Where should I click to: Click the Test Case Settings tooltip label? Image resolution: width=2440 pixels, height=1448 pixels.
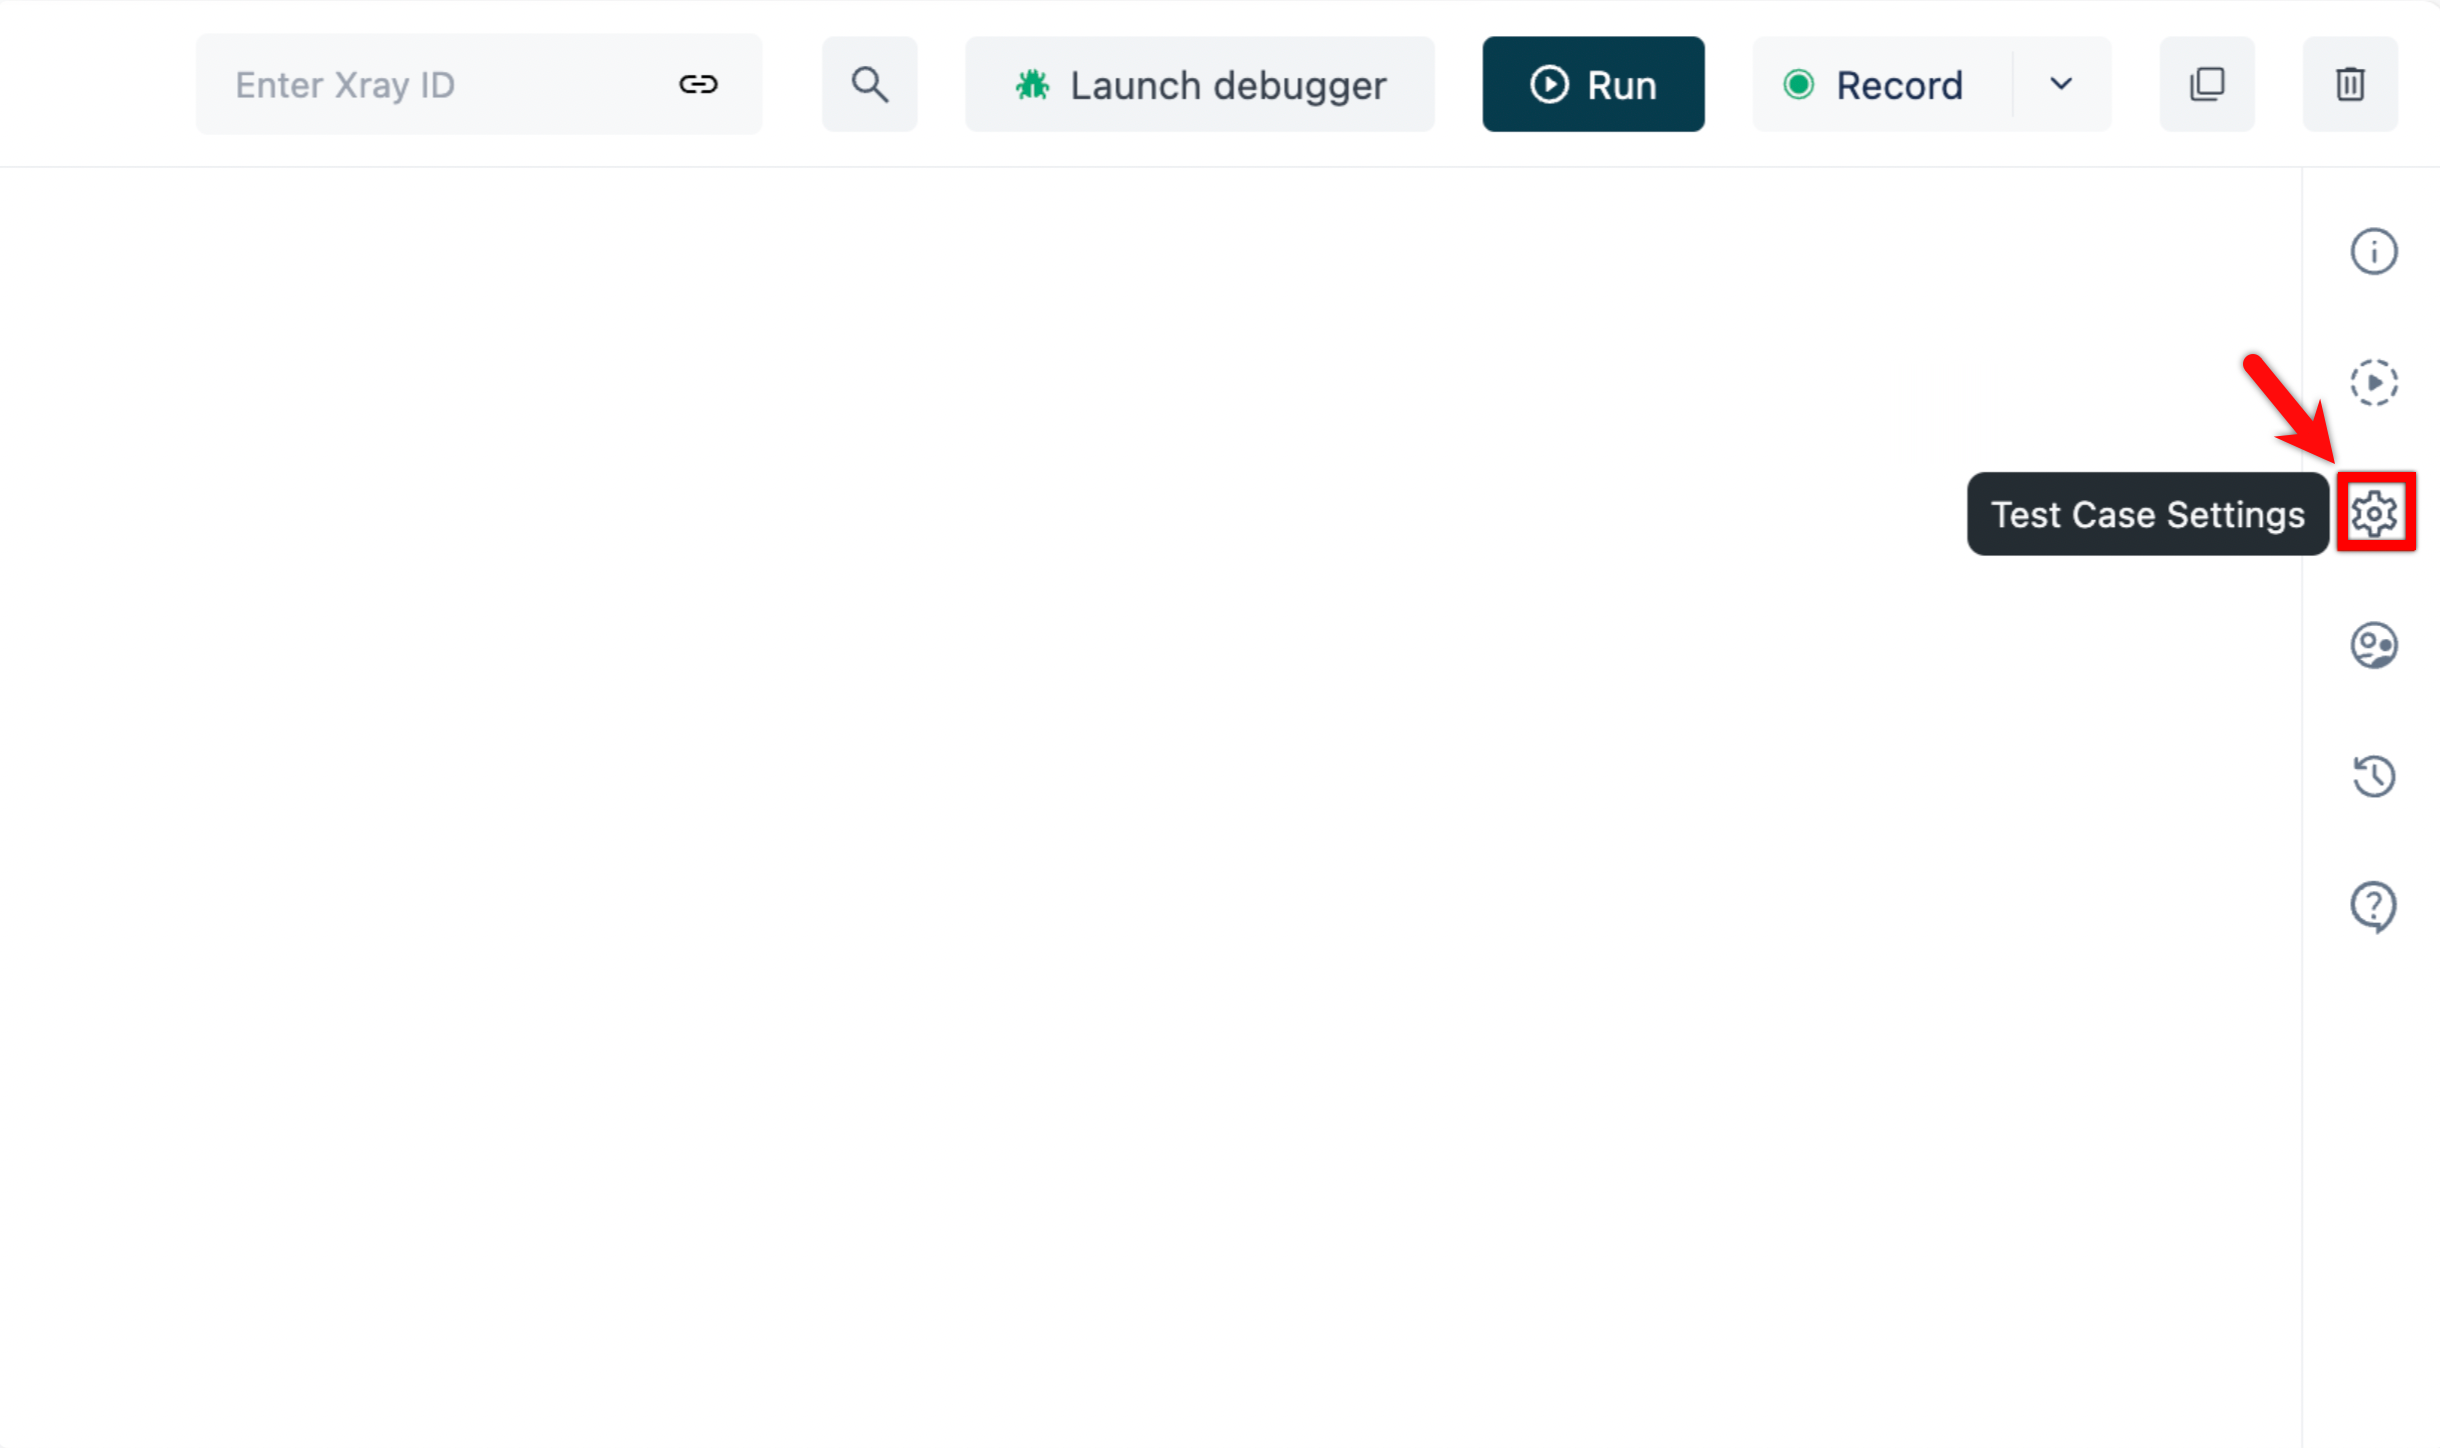point(2147,514)
